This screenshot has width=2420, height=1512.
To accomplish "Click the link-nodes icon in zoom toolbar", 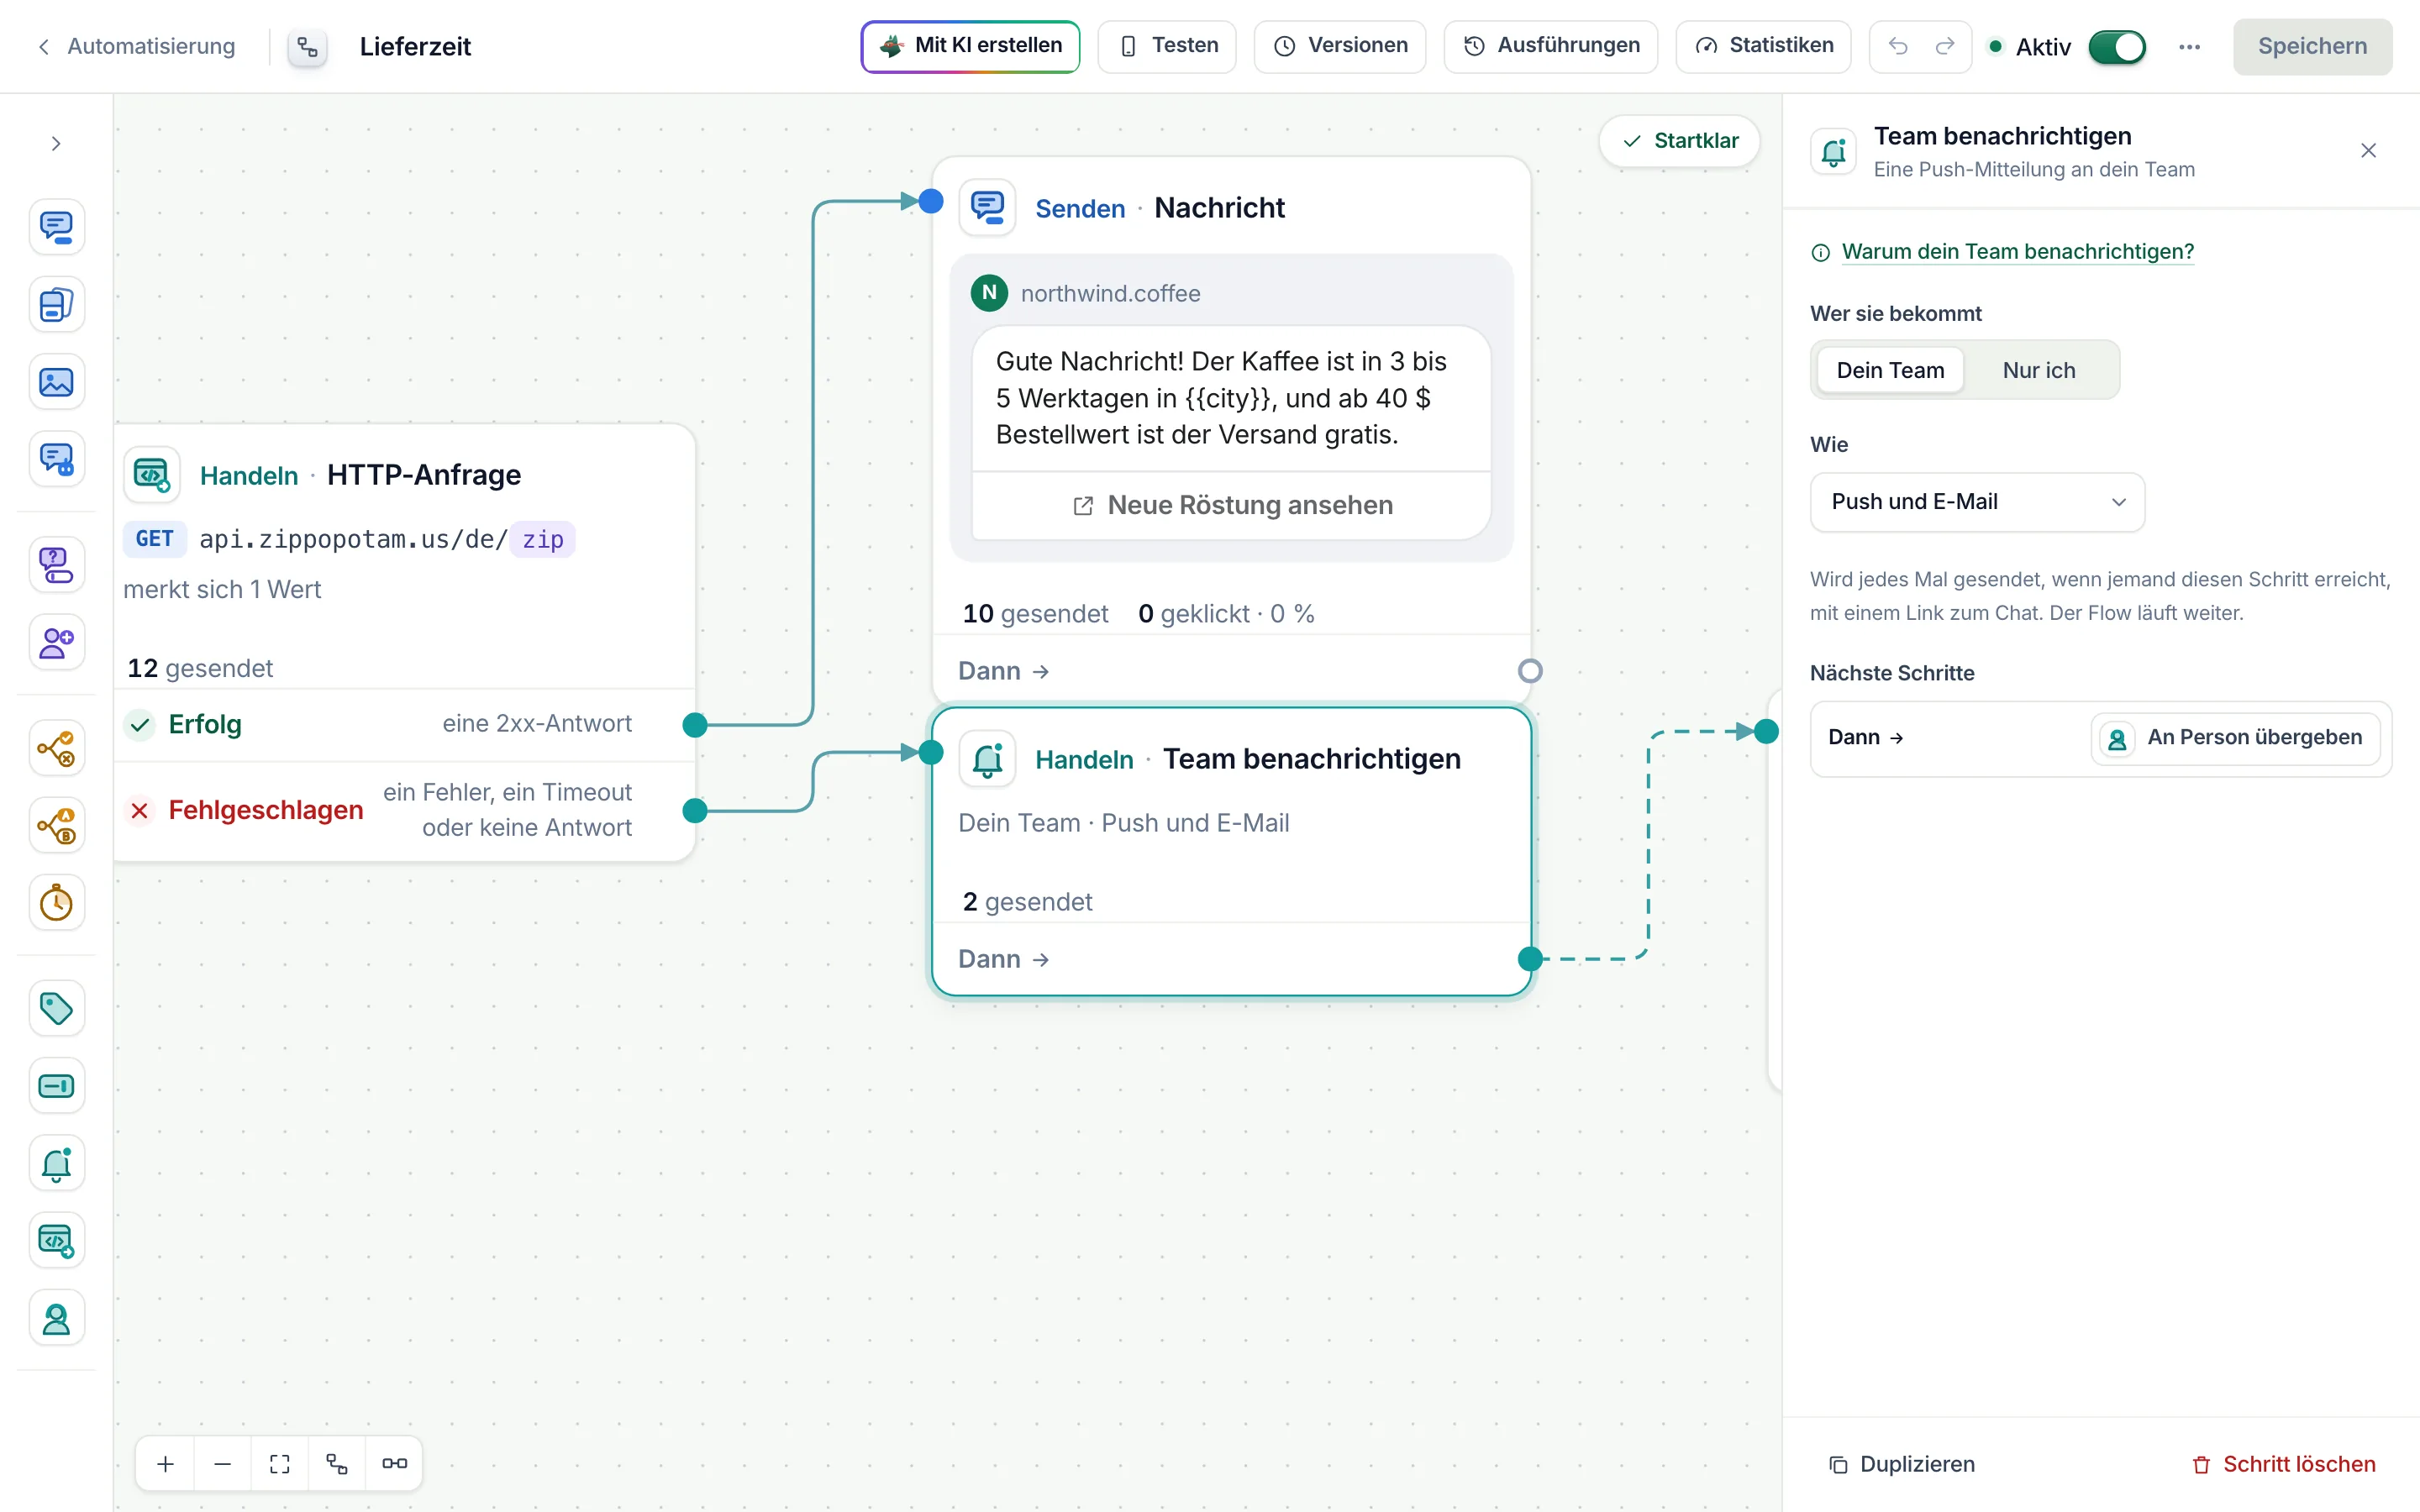I will (394, 1464).
